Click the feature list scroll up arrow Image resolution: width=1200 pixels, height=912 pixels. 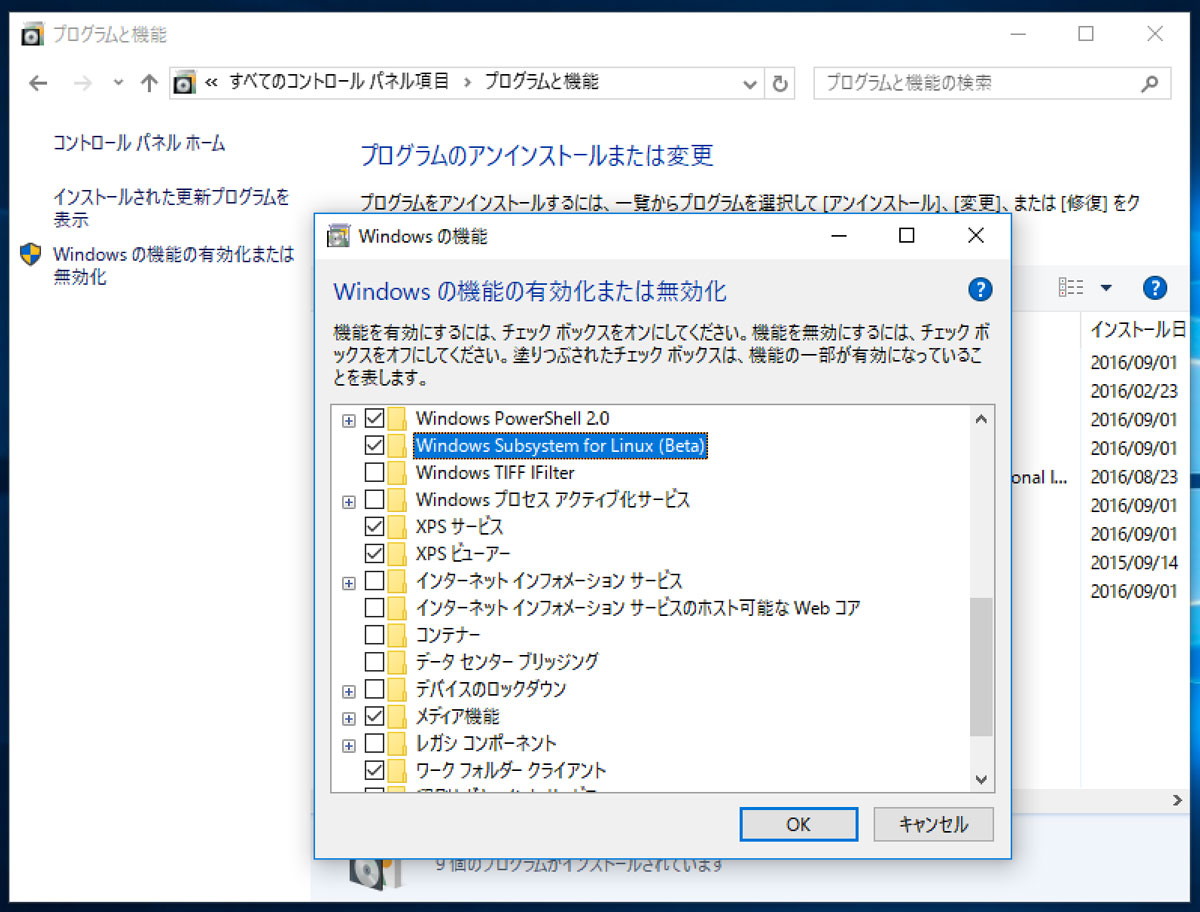click(981, 419)
